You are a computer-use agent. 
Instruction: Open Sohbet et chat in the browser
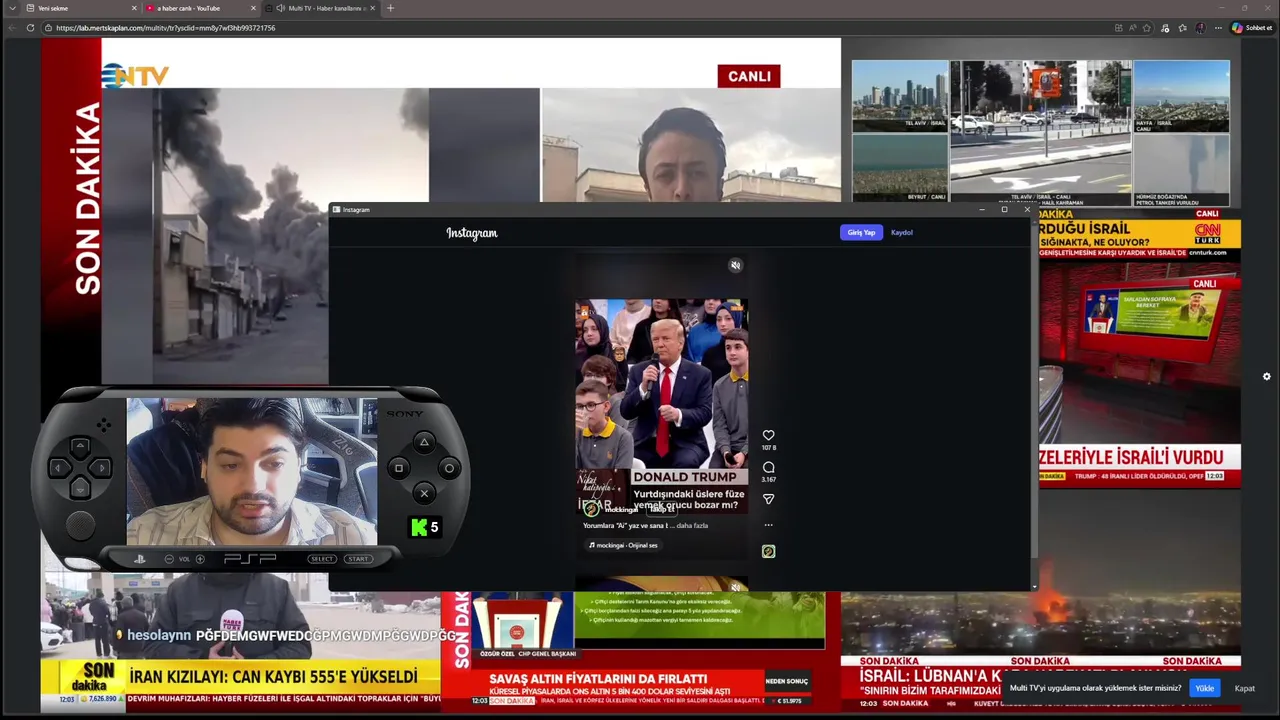tap(1251, 28)
